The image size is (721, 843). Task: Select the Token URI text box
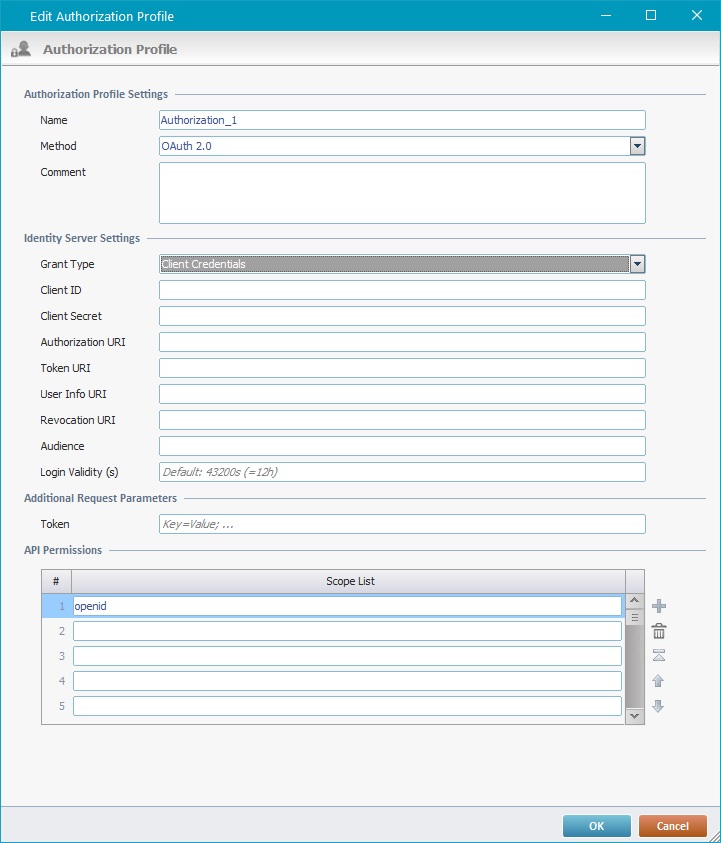coord(402,368)
